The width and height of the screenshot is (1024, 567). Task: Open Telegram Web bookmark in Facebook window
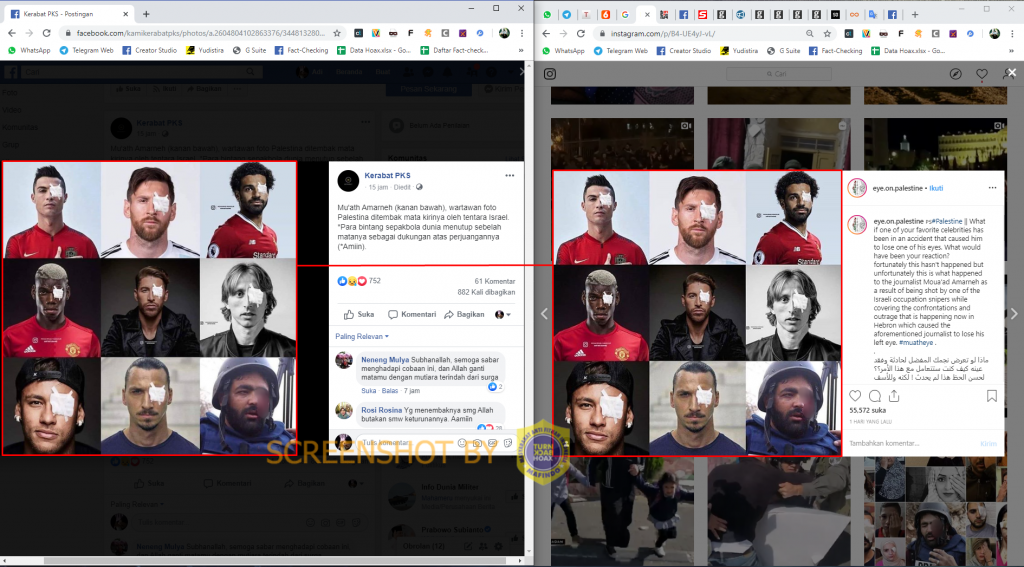pos(86,50)
